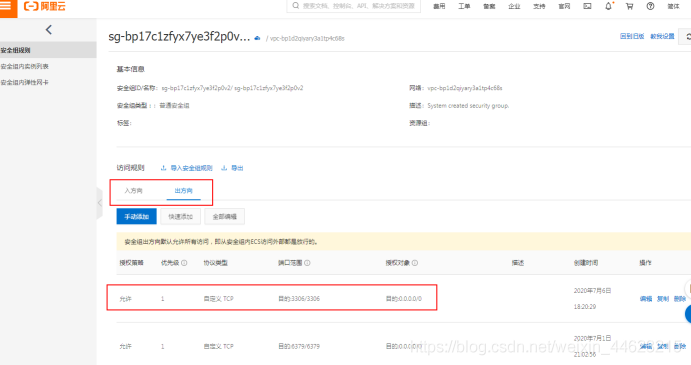Click the title sg-bp17c1zfyx7ye3f2p0v...
The image size is (691, 365).
[x=179, y=37]
